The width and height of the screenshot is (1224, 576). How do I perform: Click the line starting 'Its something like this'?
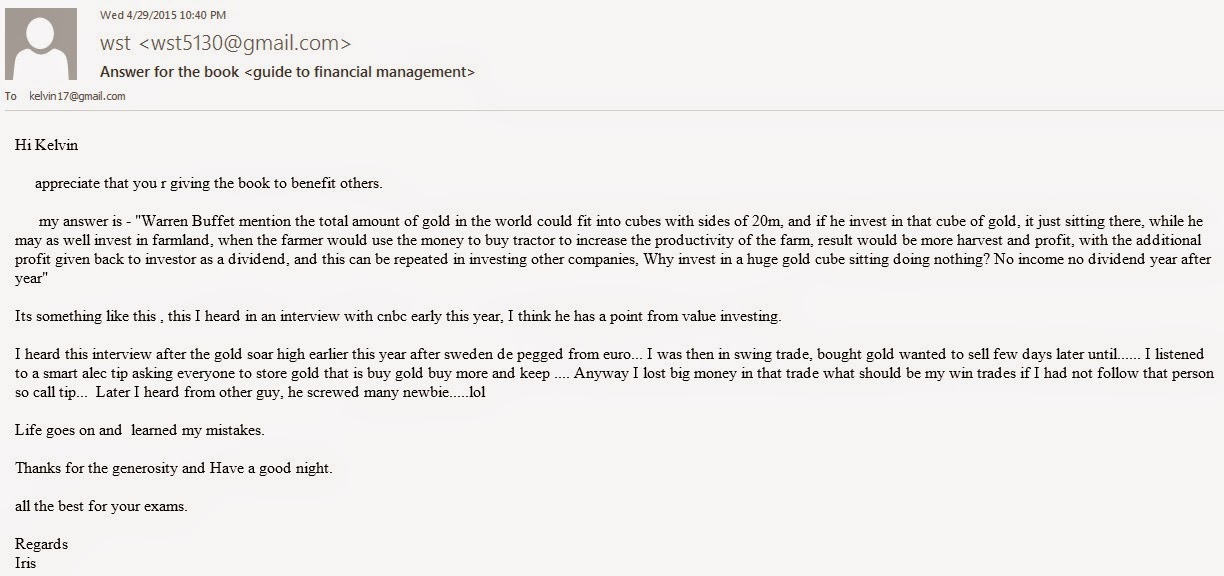pos(398,316)
